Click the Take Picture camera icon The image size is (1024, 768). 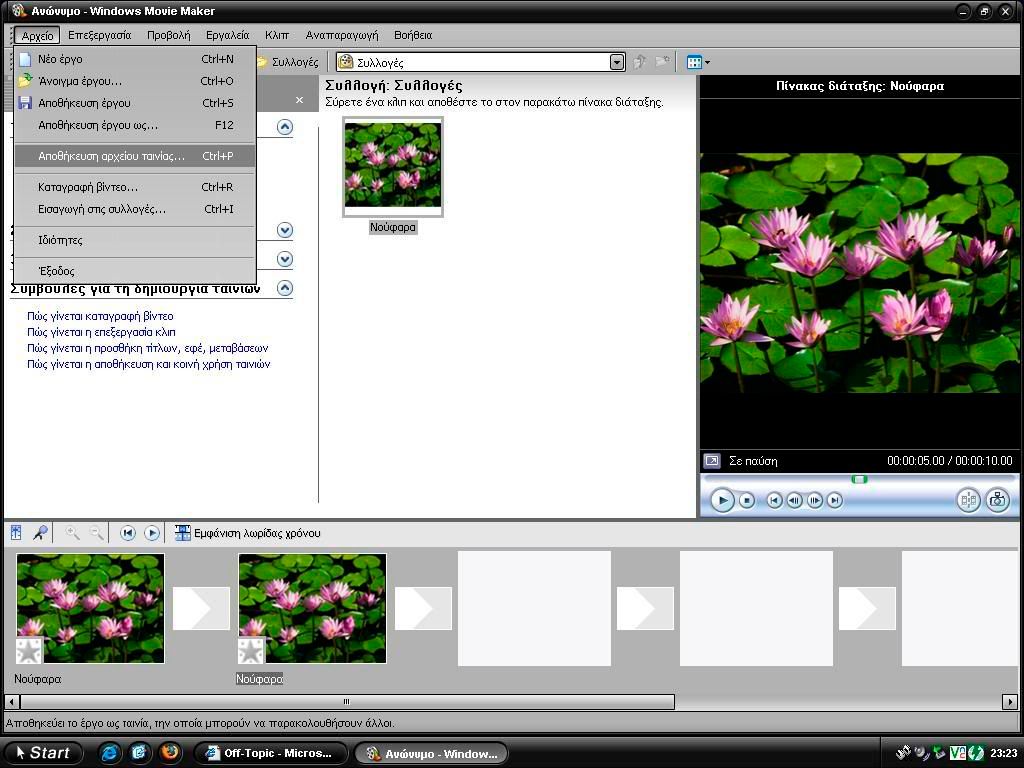pos(997,500)
